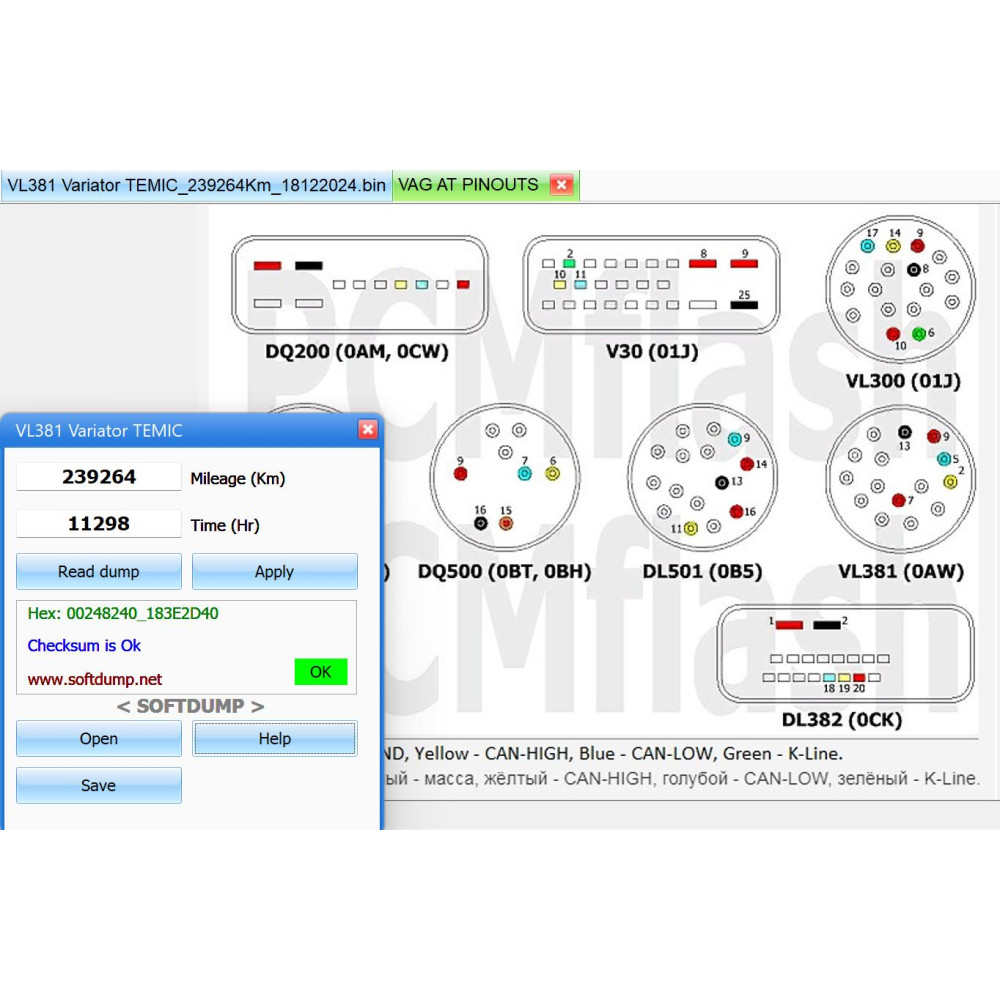Click the Checksum is Ok message
Screen dimensions: 1000x1000
tap(84, 645)
